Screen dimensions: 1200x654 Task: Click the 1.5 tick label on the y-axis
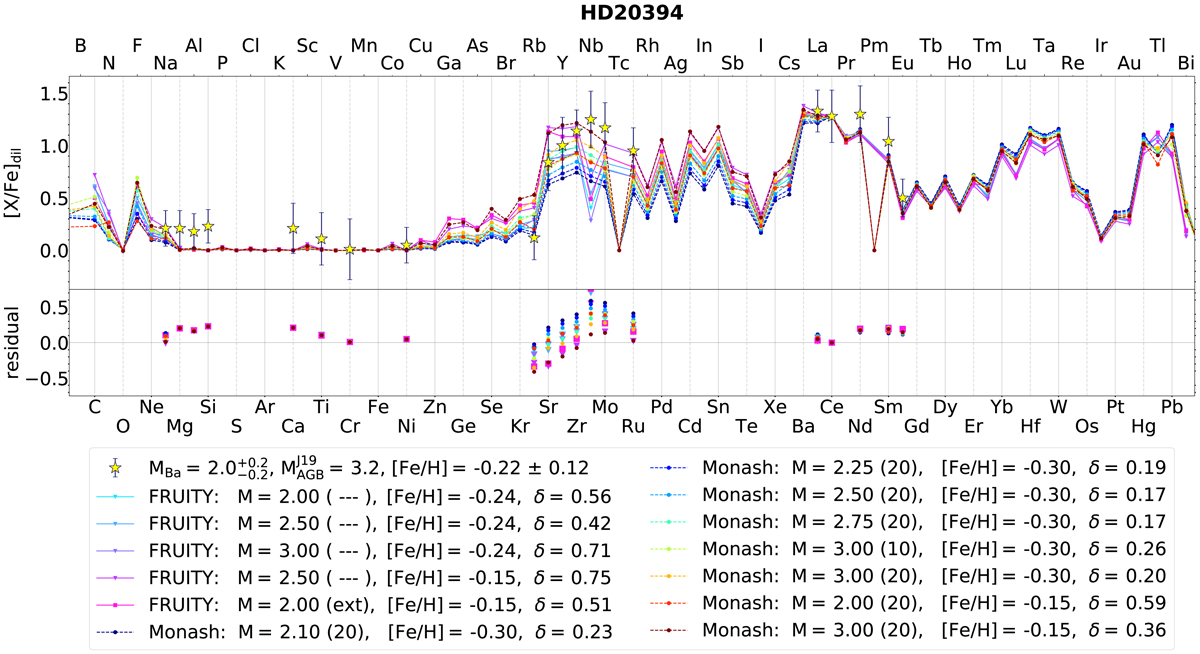coord(48,94)
